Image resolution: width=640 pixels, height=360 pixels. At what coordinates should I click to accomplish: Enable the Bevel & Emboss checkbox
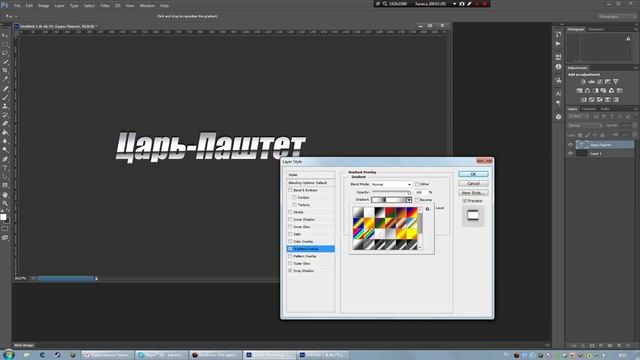(290, 190)
